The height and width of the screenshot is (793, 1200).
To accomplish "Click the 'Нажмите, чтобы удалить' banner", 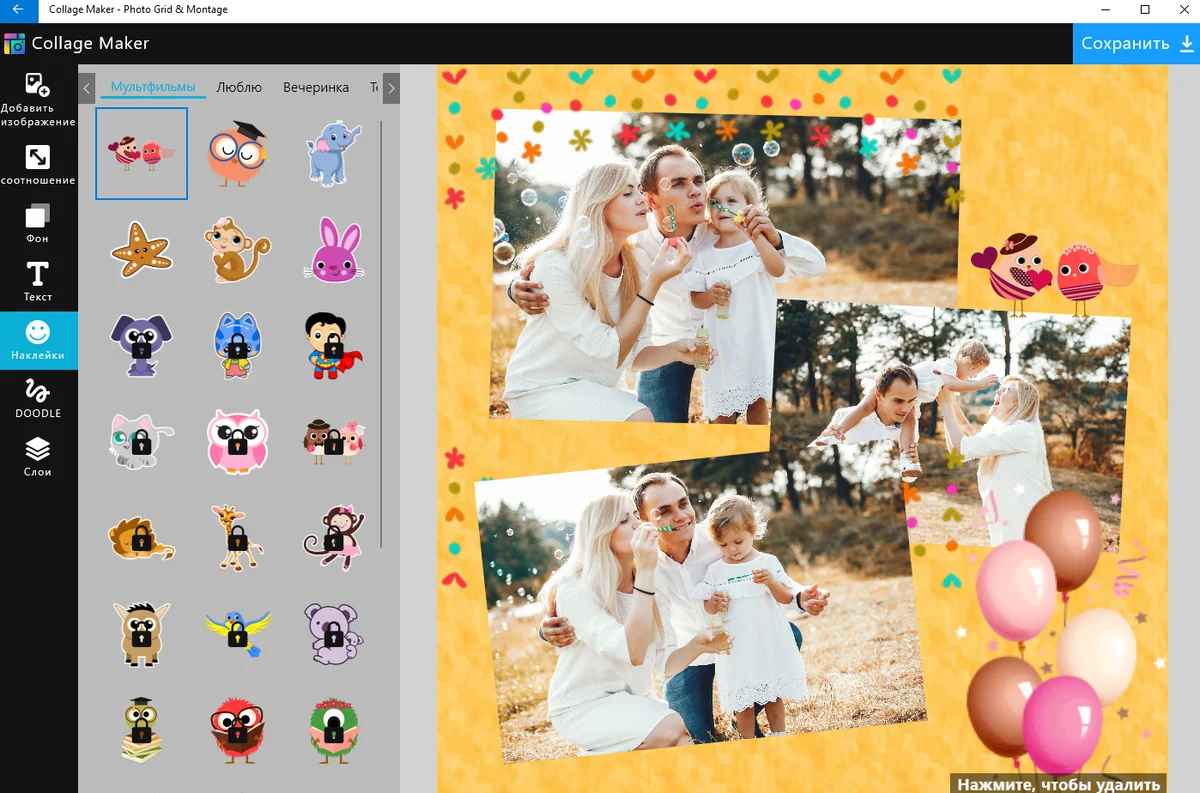I will click(1058, 784).
